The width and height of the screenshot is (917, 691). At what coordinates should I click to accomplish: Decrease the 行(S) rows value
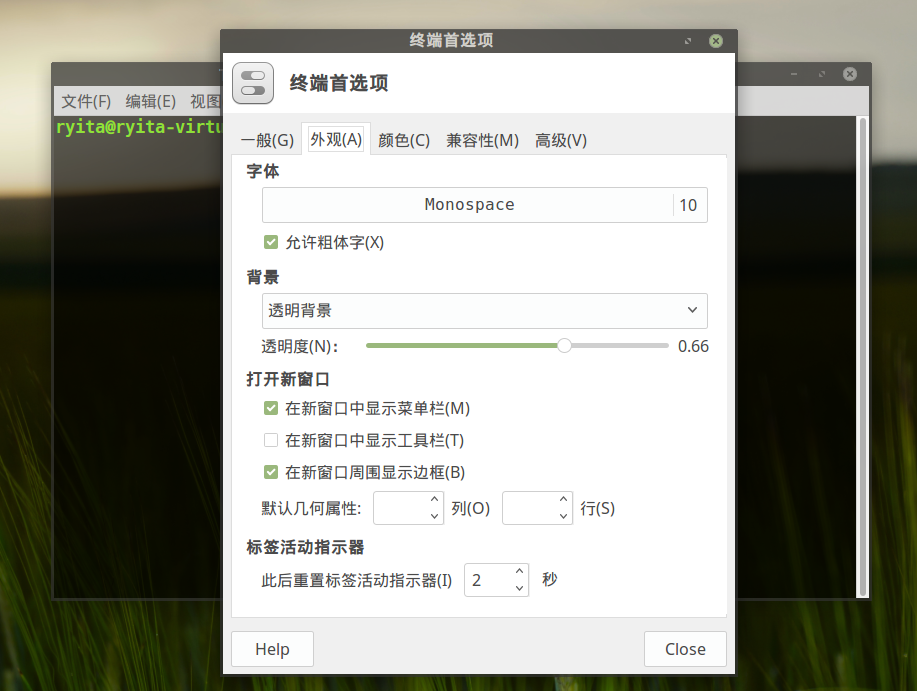pos(564,516)
